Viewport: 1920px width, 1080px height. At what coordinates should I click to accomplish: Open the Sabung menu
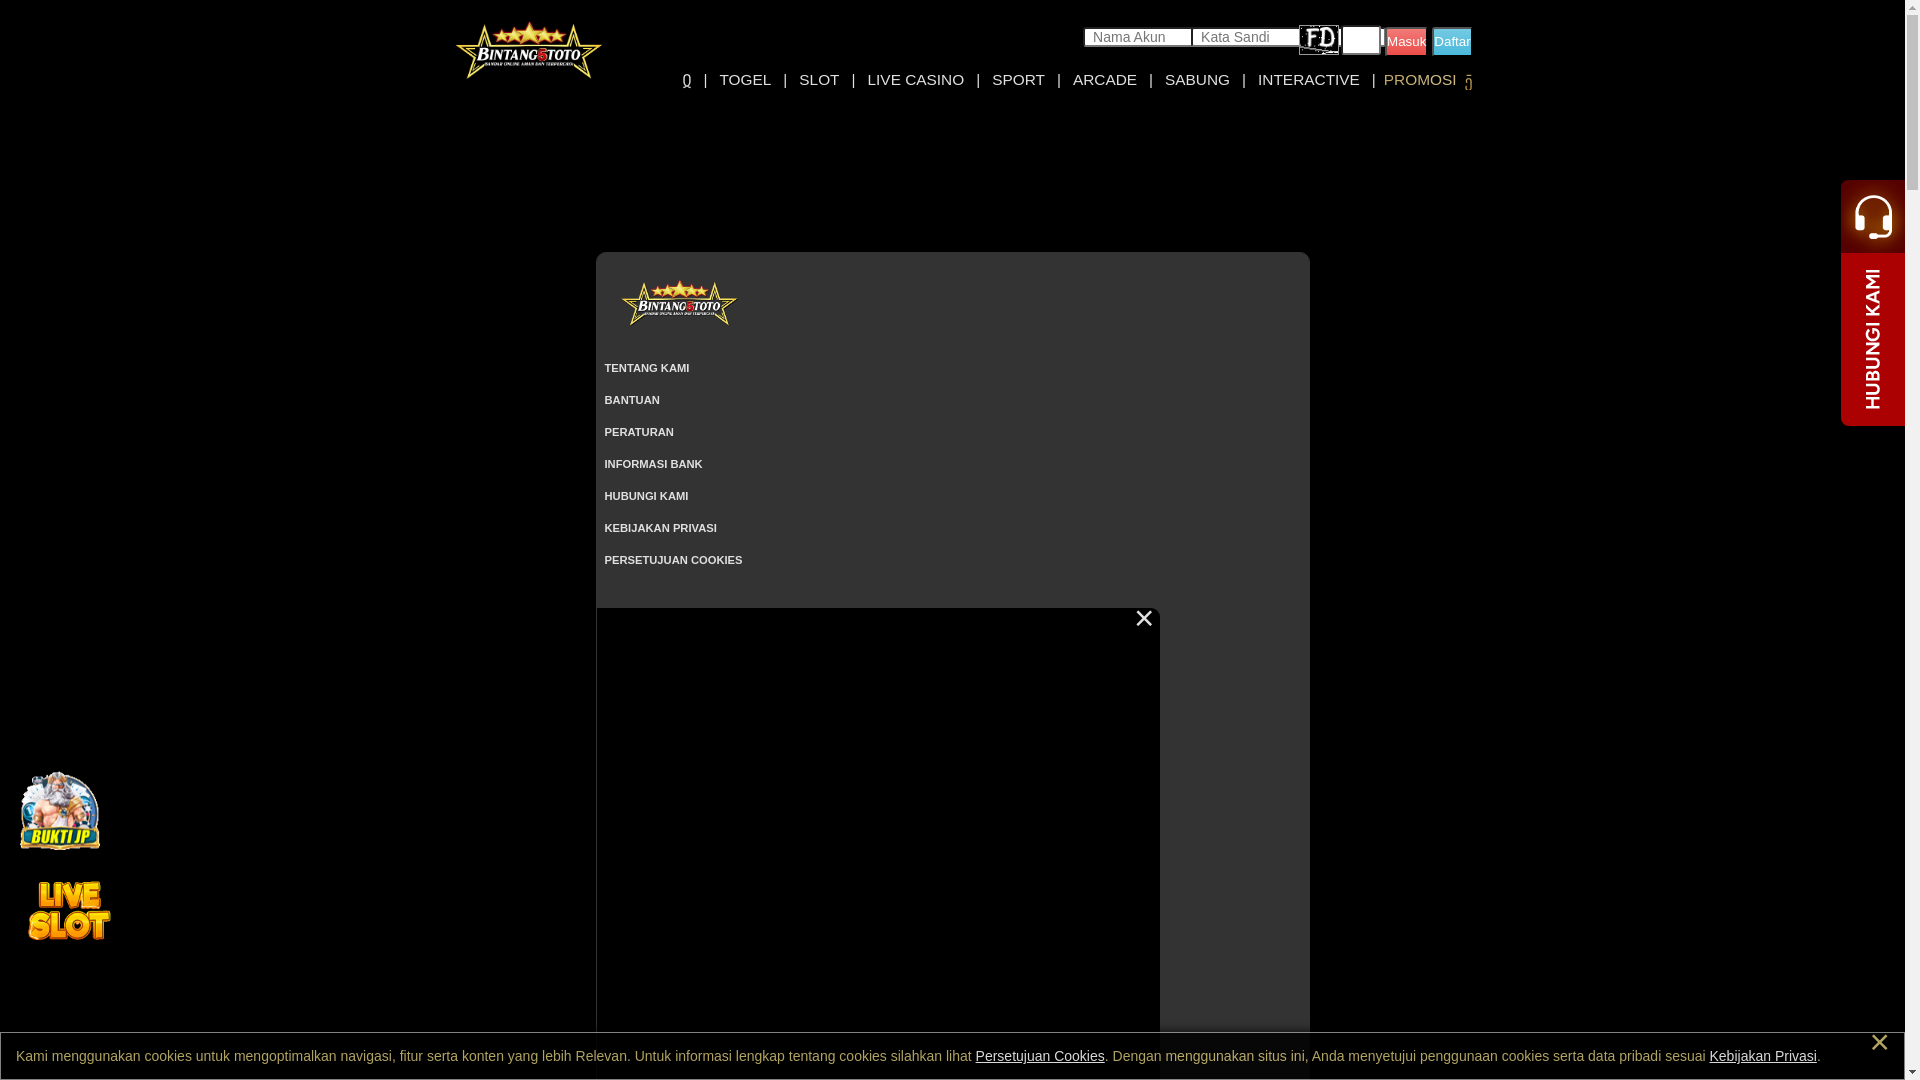1197,80
